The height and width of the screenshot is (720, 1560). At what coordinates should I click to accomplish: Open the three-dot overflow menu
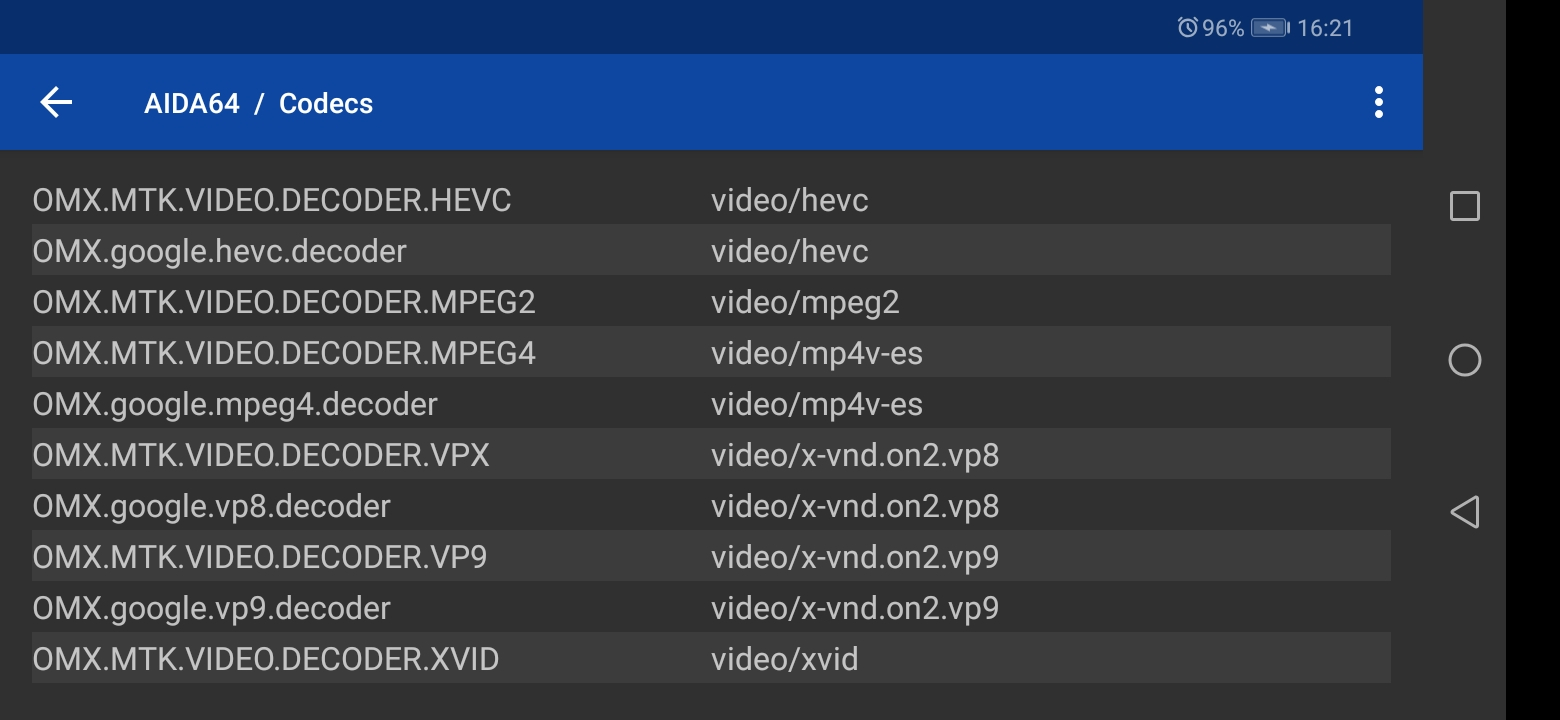(x=1378, y=102)
